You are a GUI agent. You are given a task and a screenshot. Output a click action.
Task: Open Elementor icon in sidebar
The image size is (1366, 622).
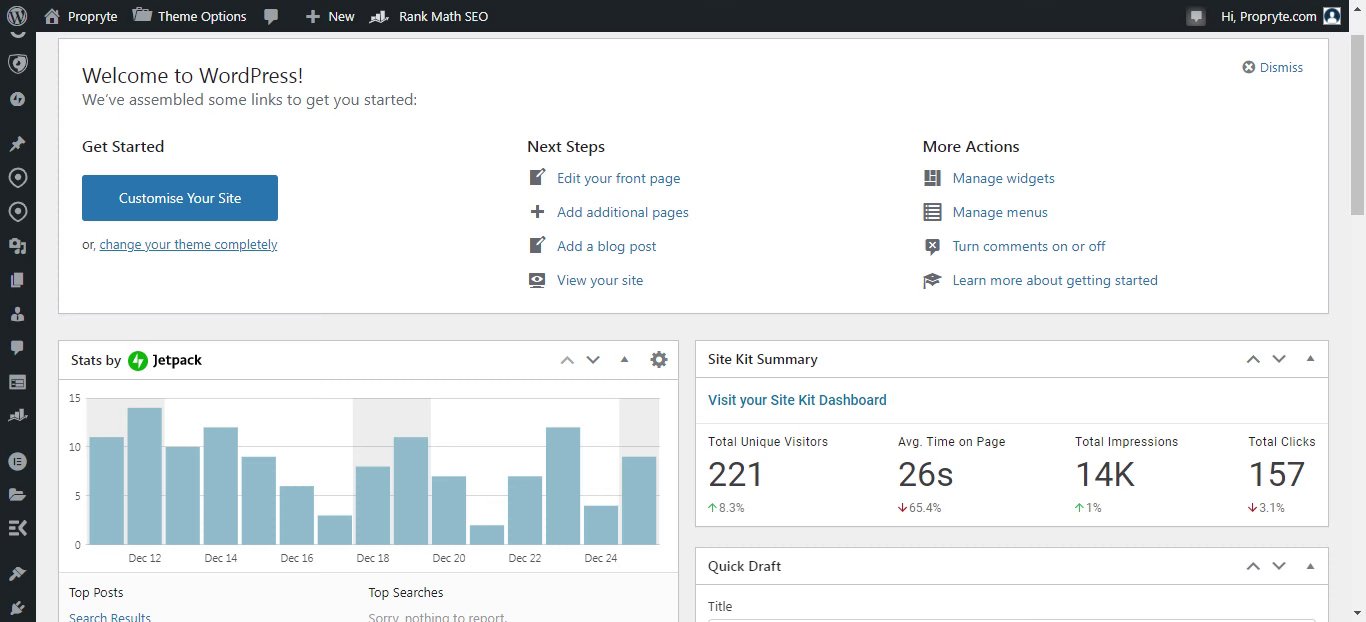[17, 461]
